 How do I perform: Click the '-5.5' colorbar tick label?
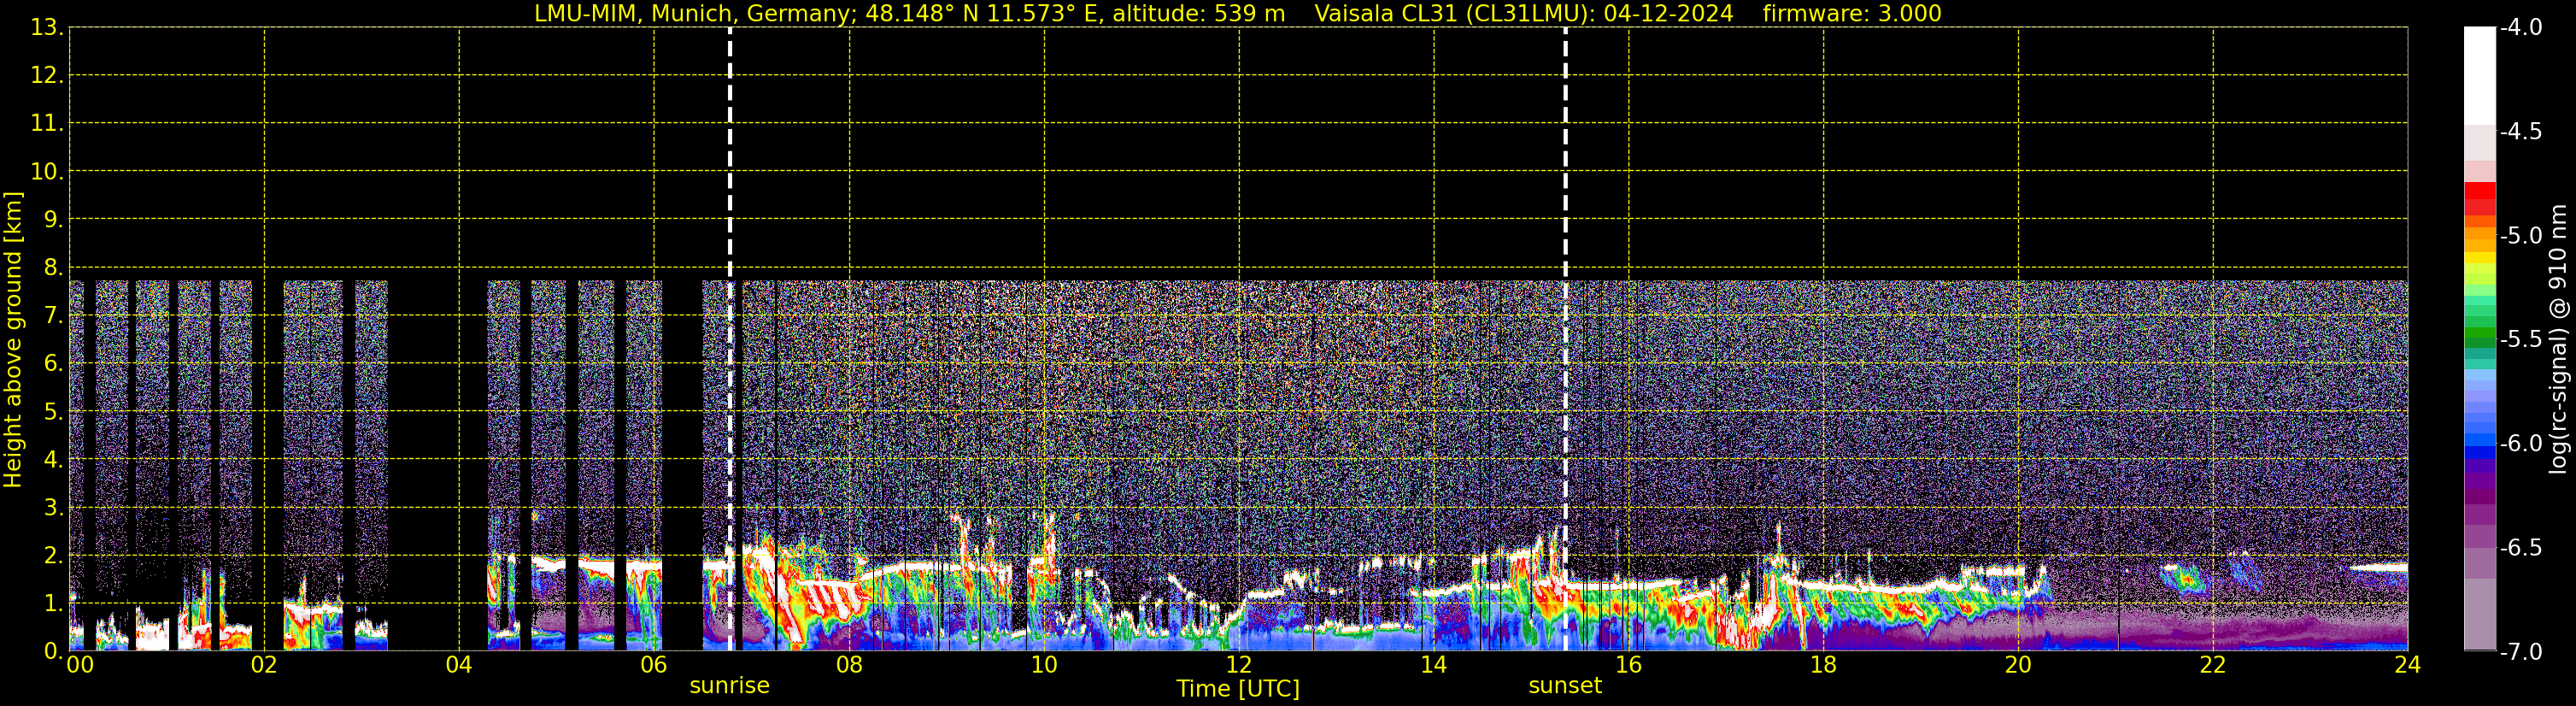(2521, 340)
